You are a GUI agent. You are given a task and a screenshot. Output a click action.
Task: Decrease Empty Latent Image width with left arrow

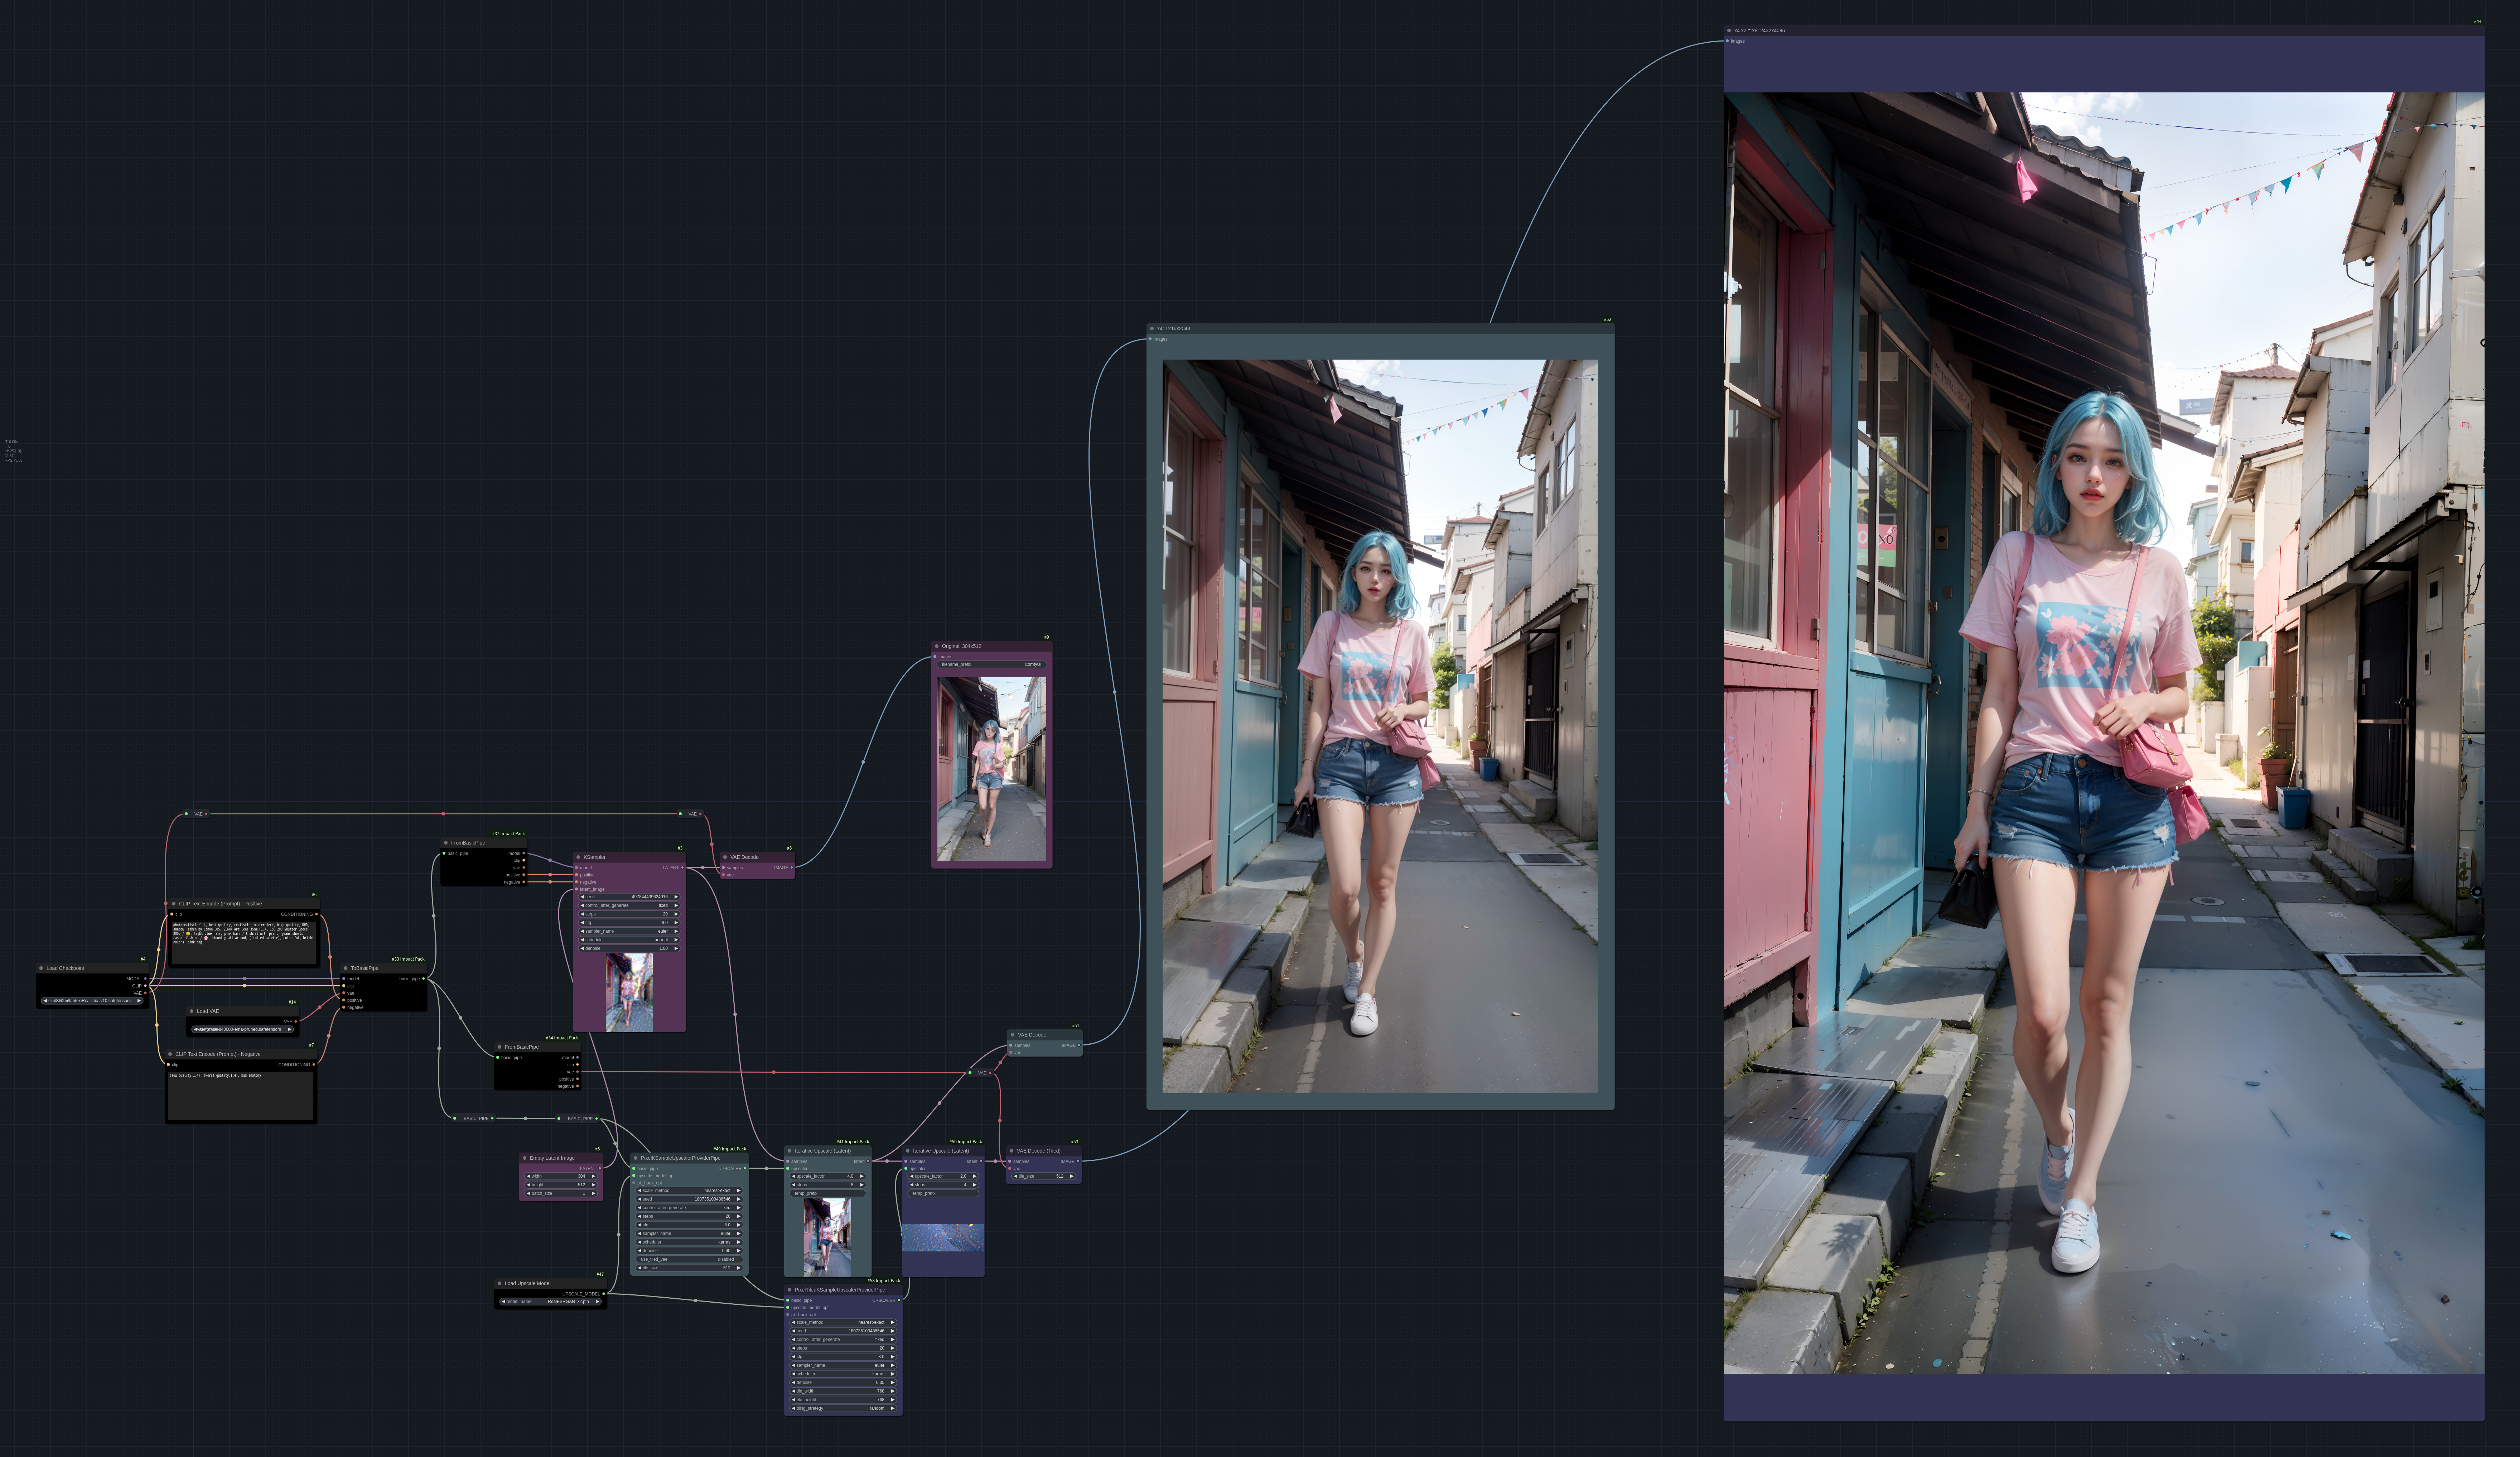[x=528, y=1176]
